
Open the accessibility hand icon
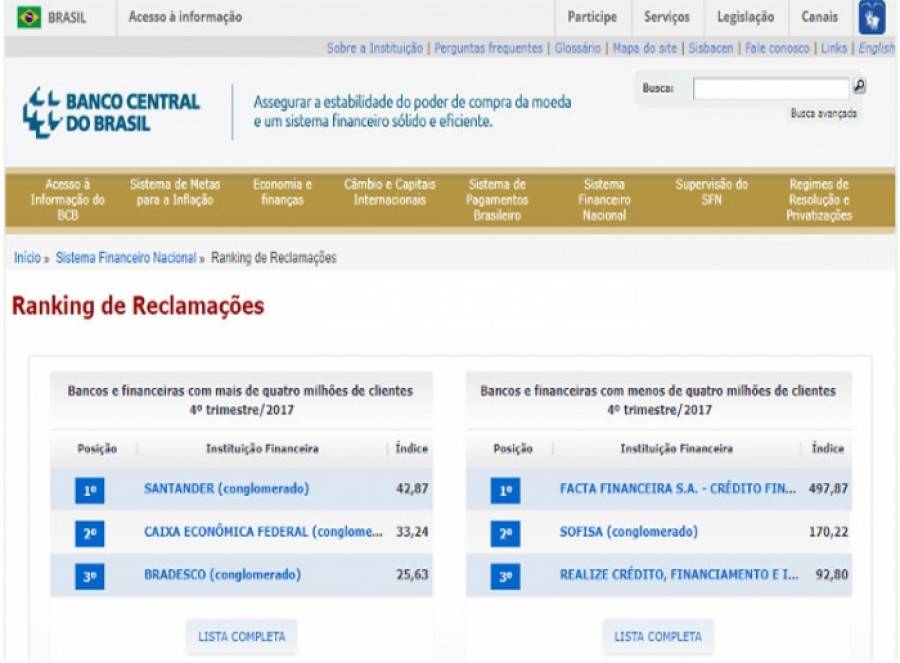(x=871, y=18)
